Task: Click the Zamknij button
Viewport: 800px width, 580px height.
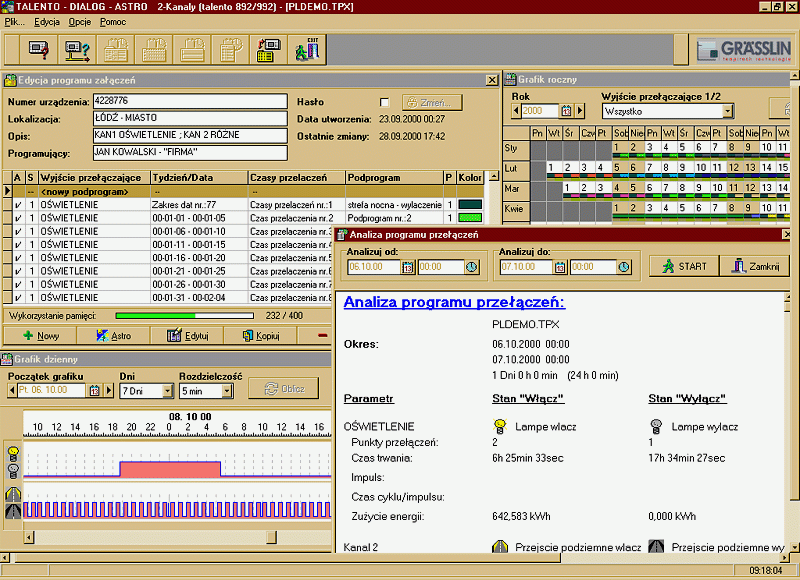Action: 755,266
